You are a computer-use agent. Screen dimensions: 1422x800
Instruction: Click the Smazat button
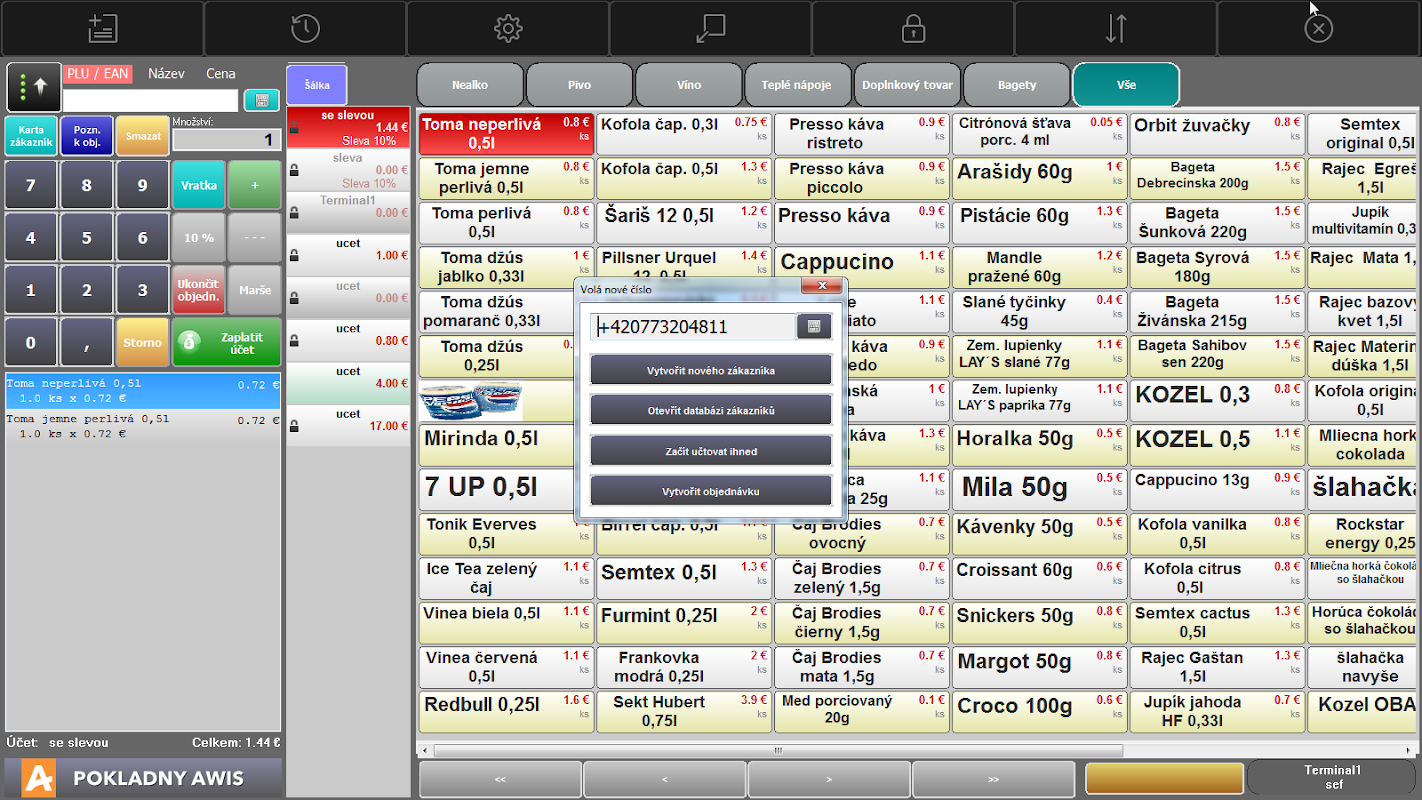tap(143, 136)
